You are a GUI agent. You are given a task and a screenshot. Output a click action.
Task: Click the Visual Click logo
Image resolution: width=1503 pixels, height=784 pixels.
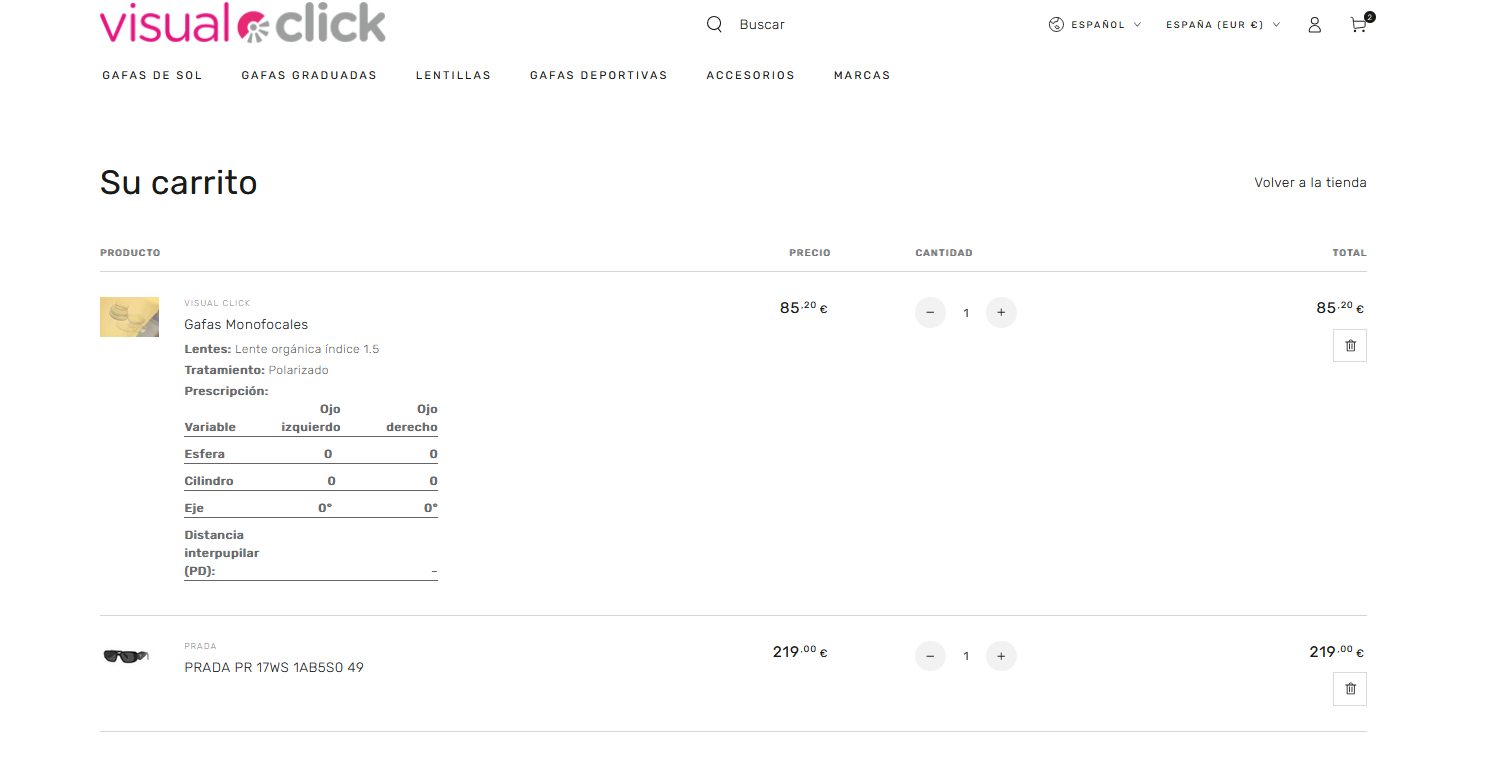coord(243,22)
